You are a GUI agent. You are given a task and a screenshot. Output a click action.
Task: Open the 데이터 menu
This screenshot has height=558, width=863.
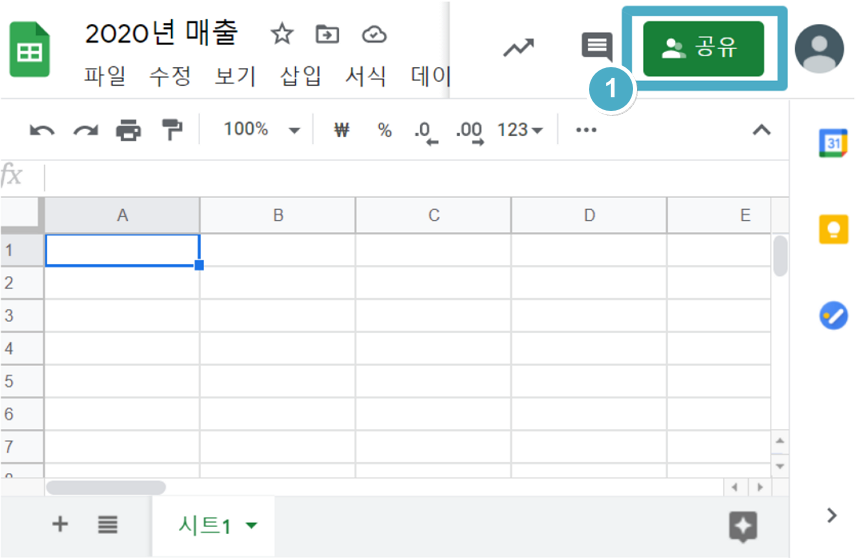click(430, 75)
